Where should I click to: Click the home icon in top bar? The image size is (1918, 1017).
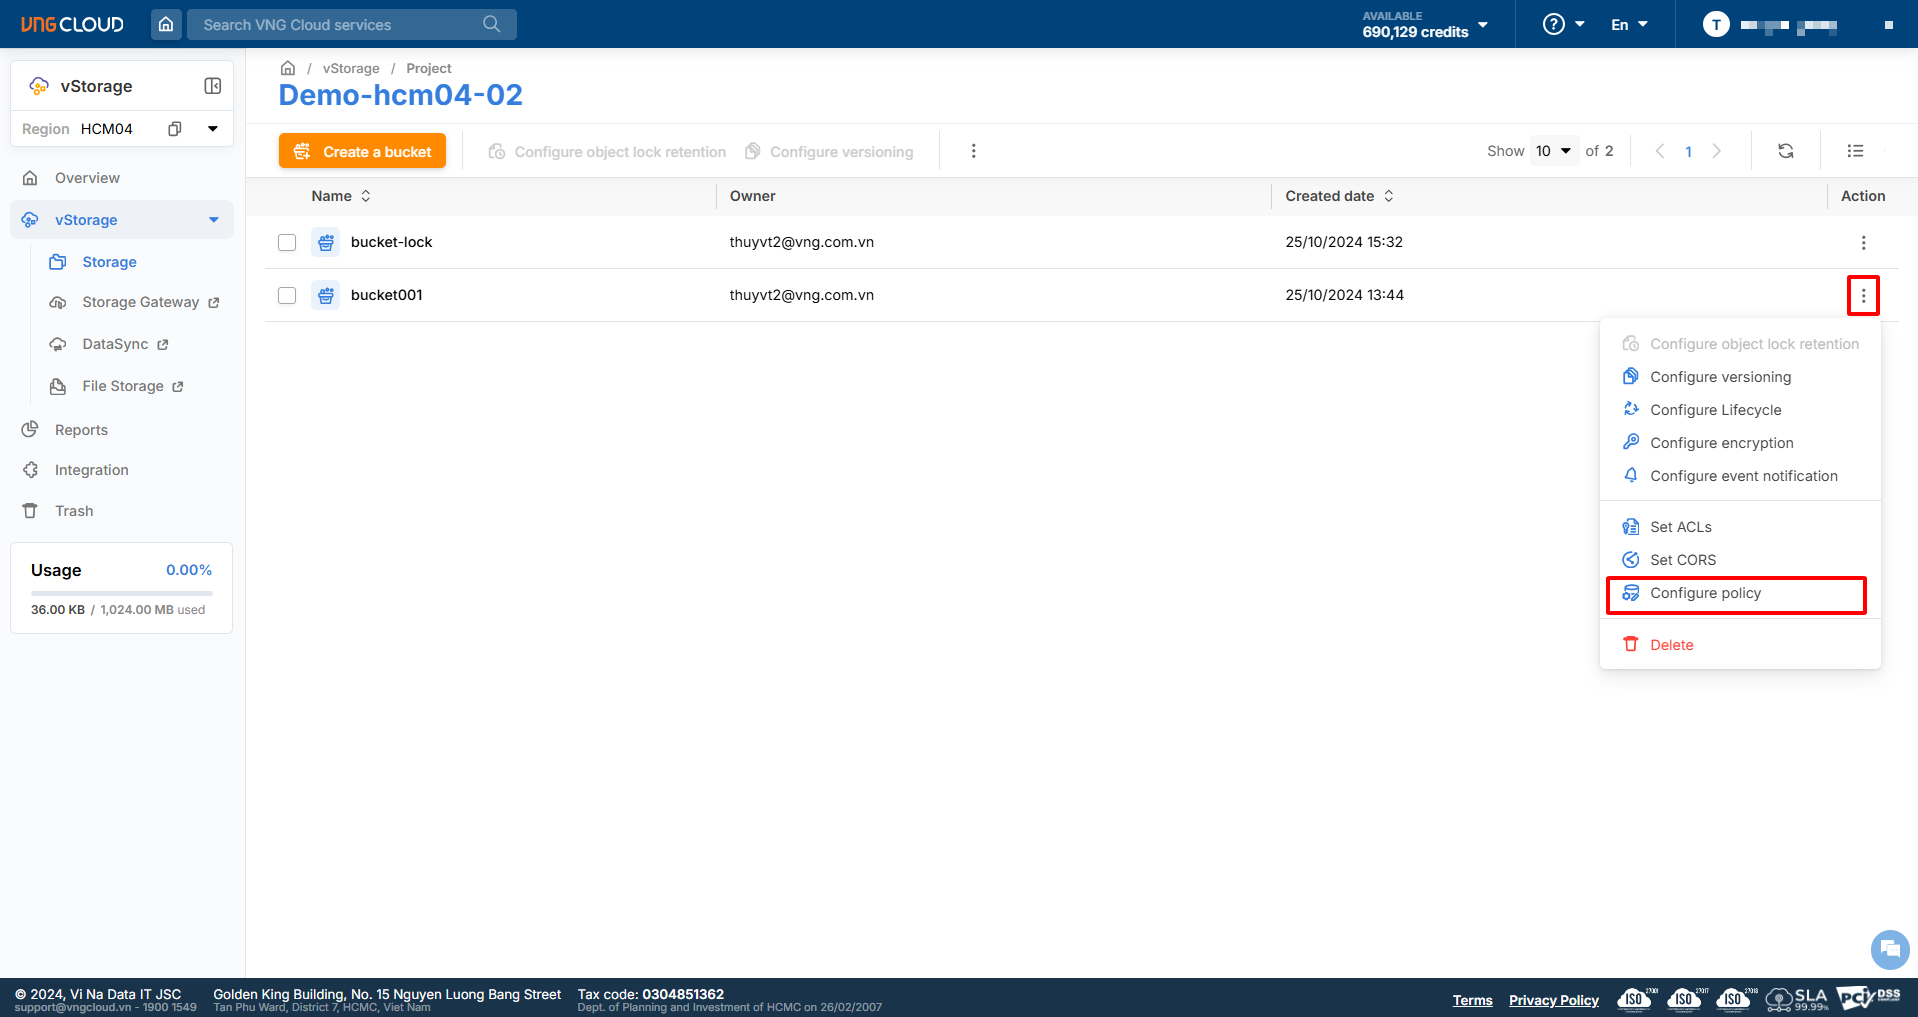(x=166, y=24)
